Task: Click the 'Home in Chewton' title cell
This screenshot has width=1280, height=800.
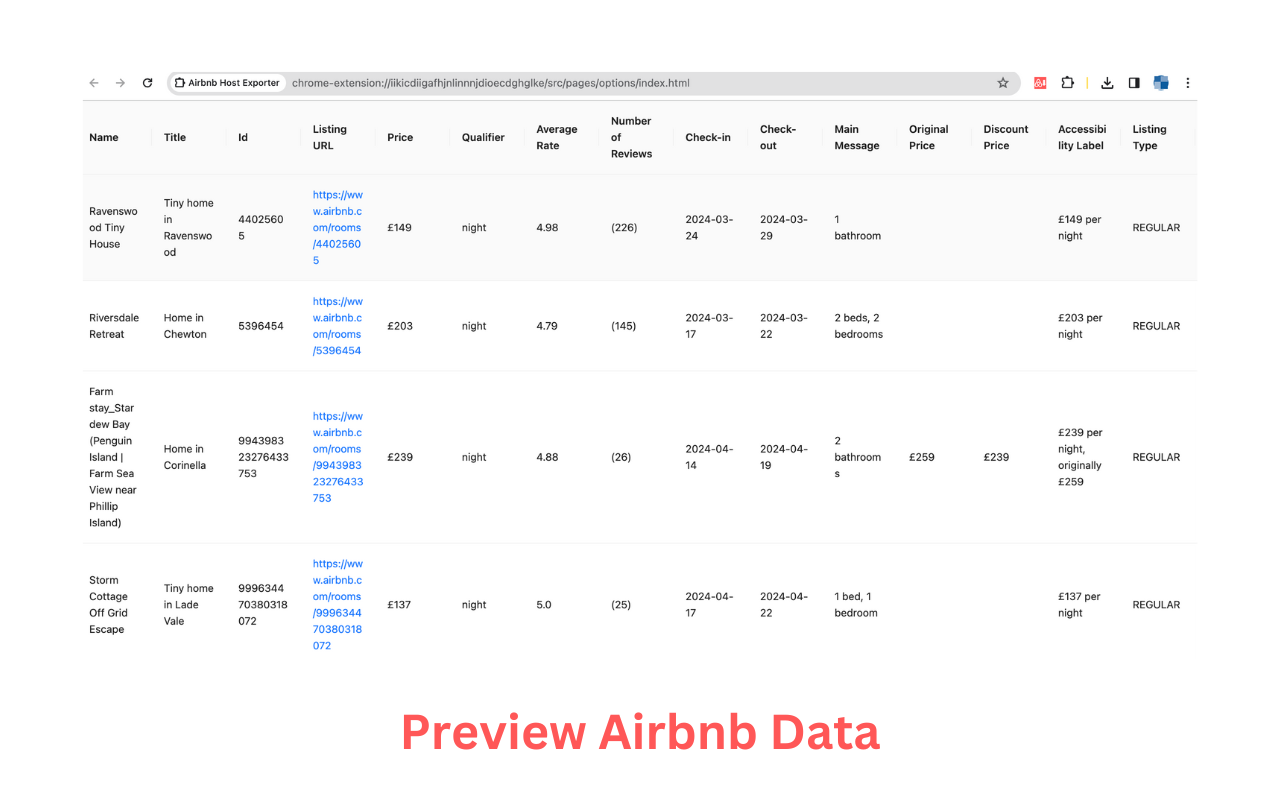Action: tap(185, 326)
